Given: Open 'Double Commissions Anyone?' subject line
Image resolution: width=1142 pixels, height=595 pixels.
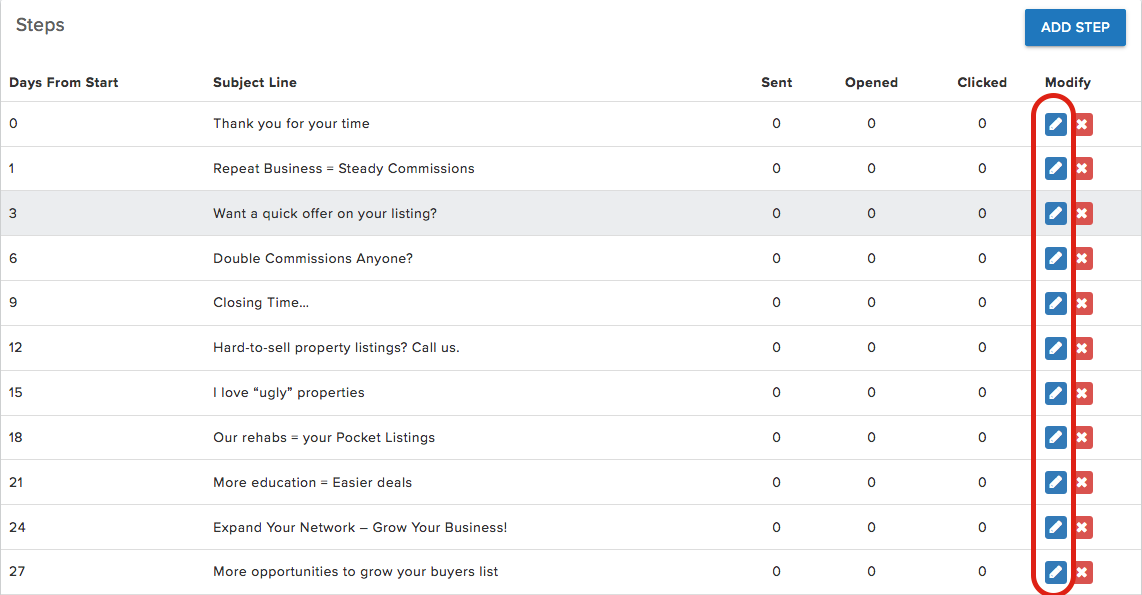Looking at the screenshot, I should 312,258.
